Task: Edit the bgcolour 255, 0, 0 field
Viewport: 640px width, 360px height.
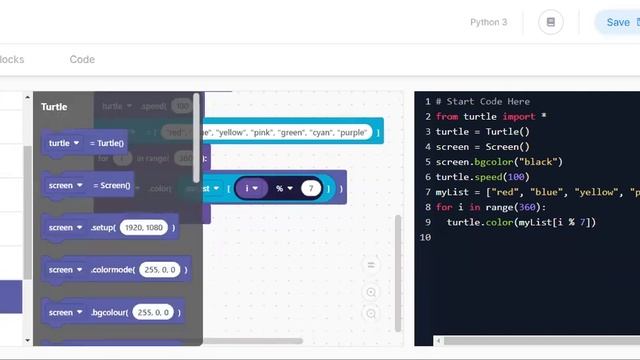Action: pos(153,312)
